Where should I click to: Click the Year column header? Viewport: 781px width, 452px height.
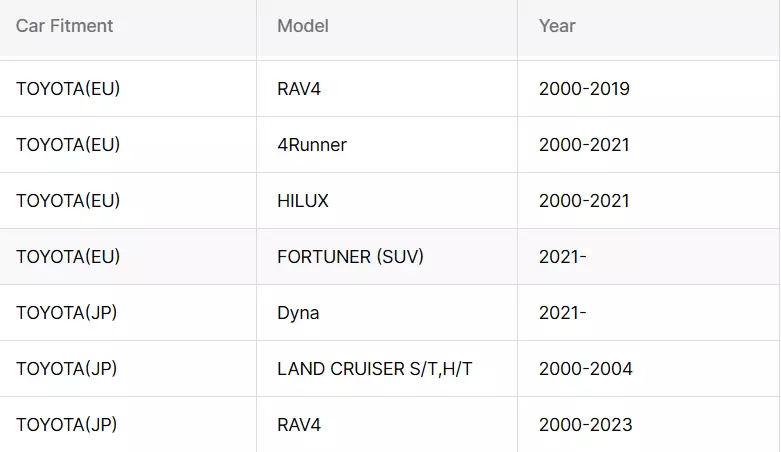click(x=557, y=26)
